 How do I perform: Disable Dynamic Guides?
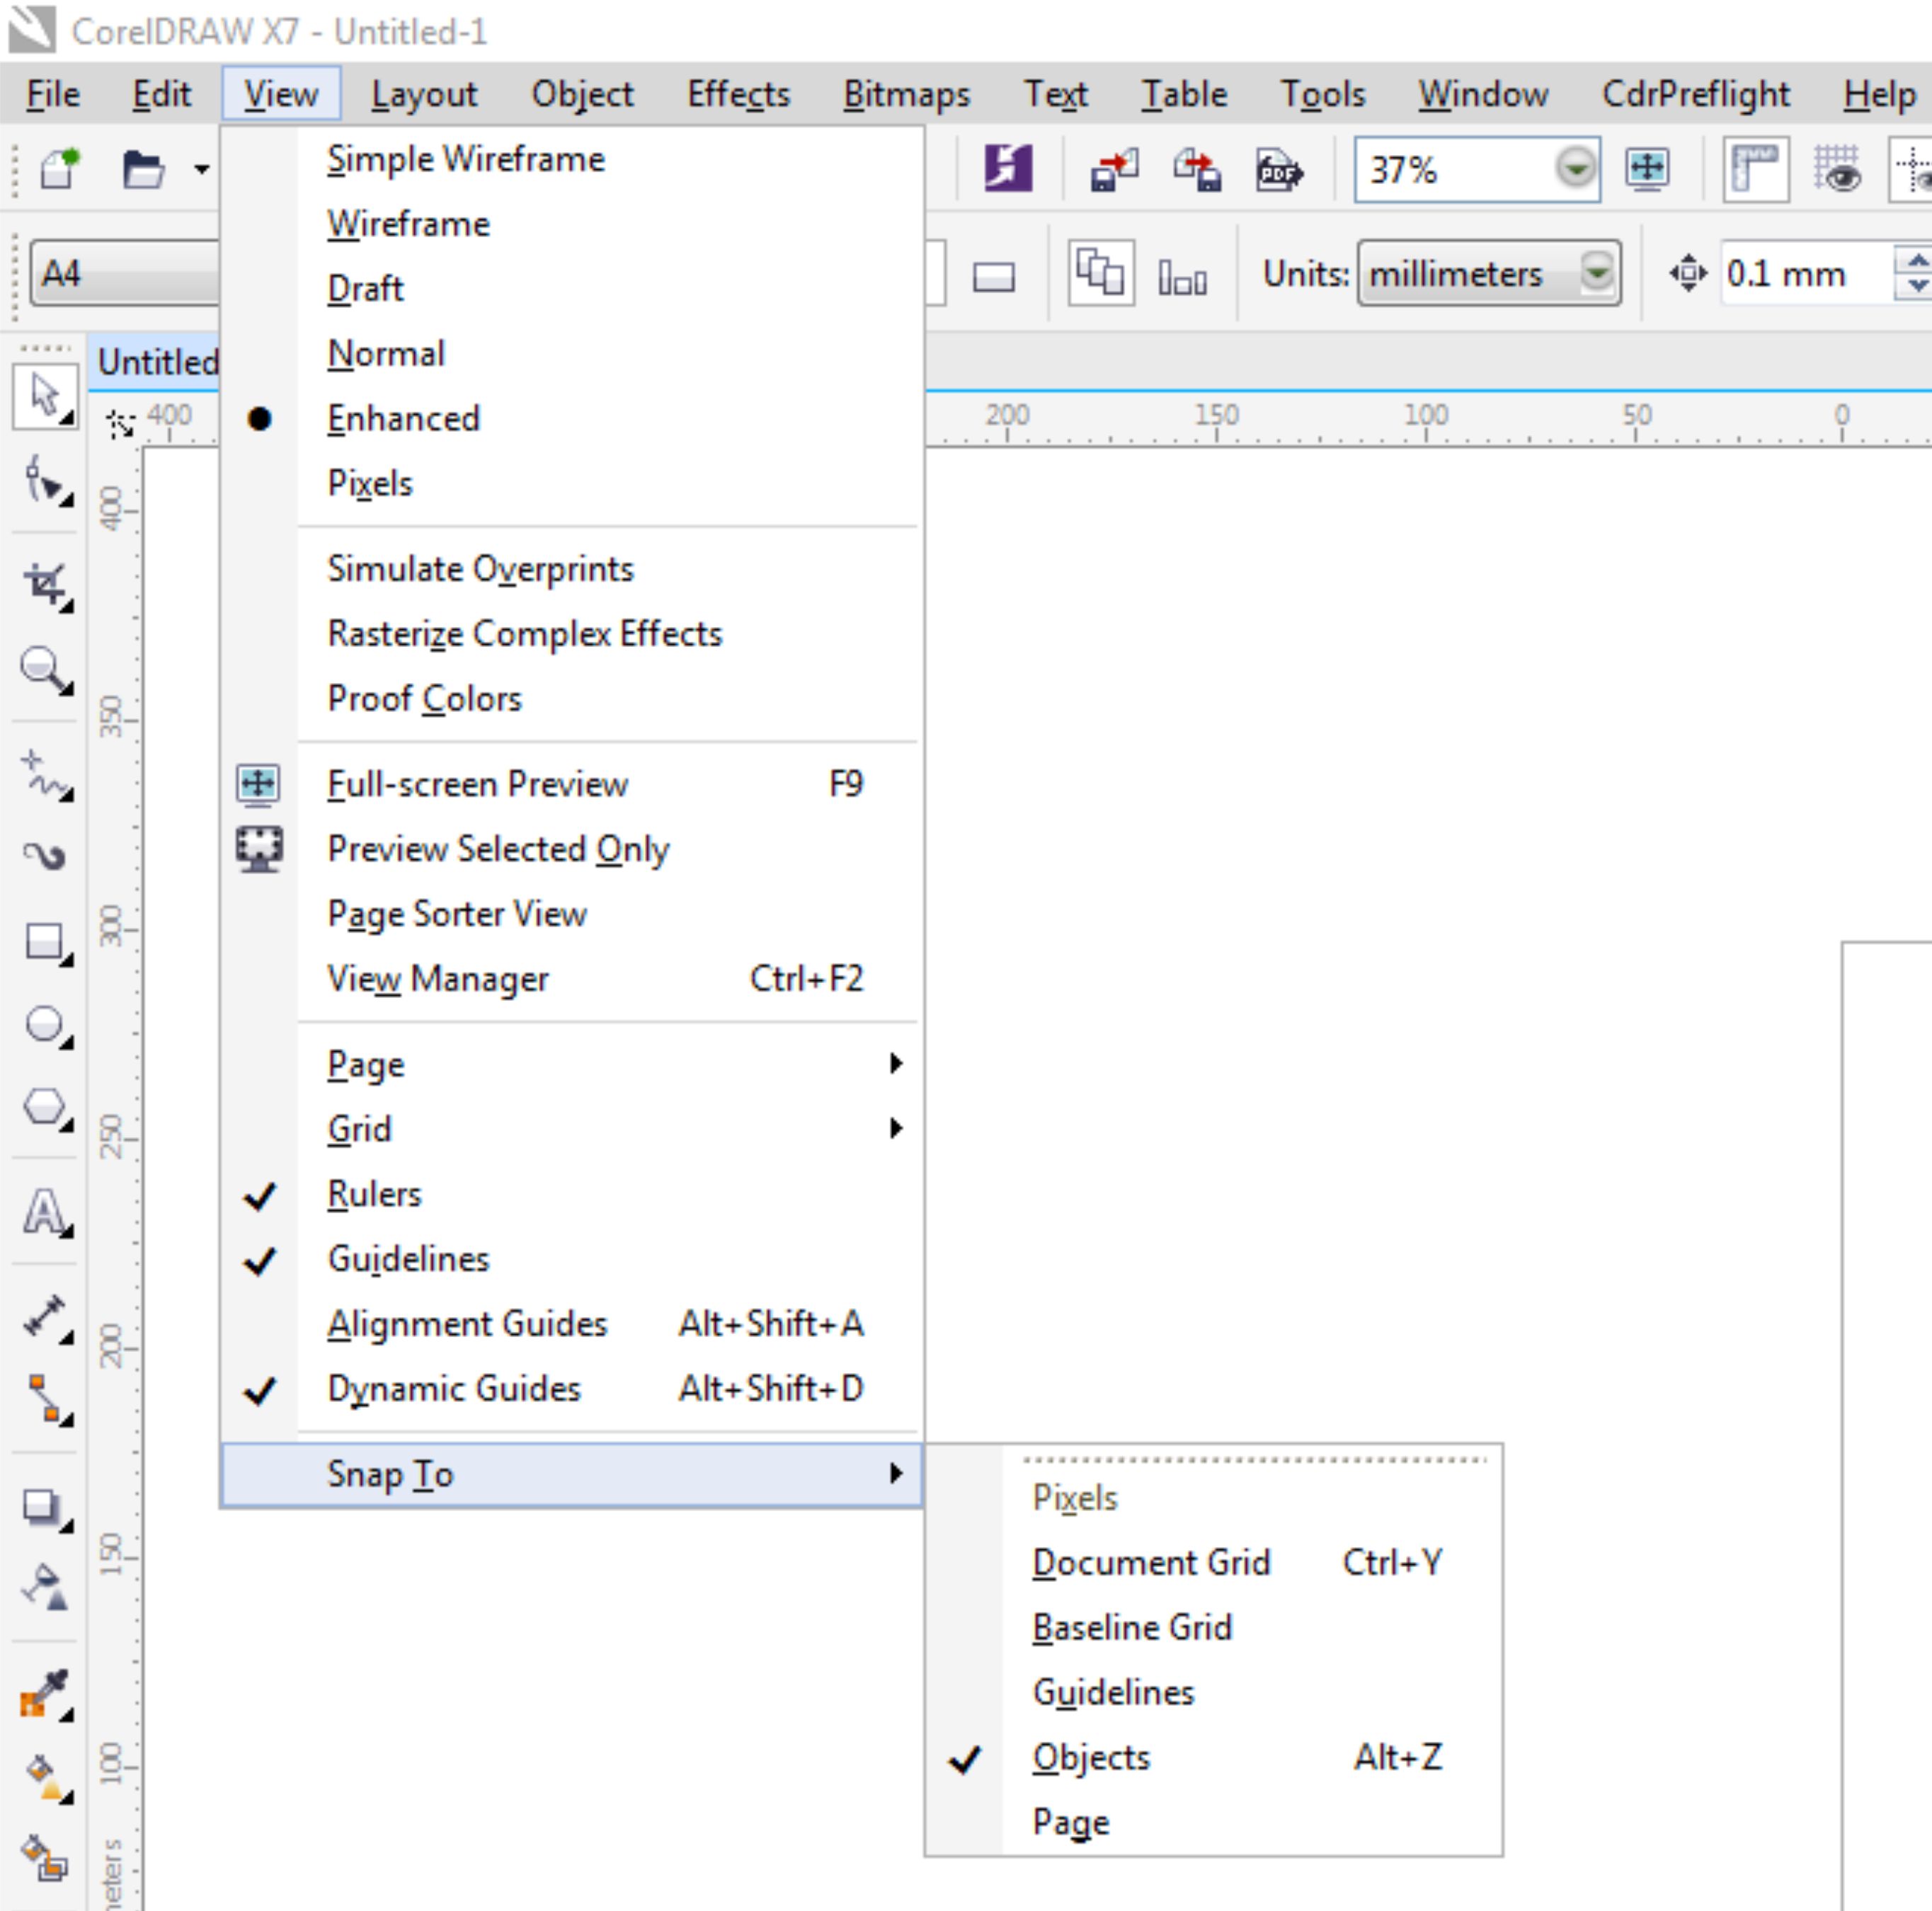571,1389
